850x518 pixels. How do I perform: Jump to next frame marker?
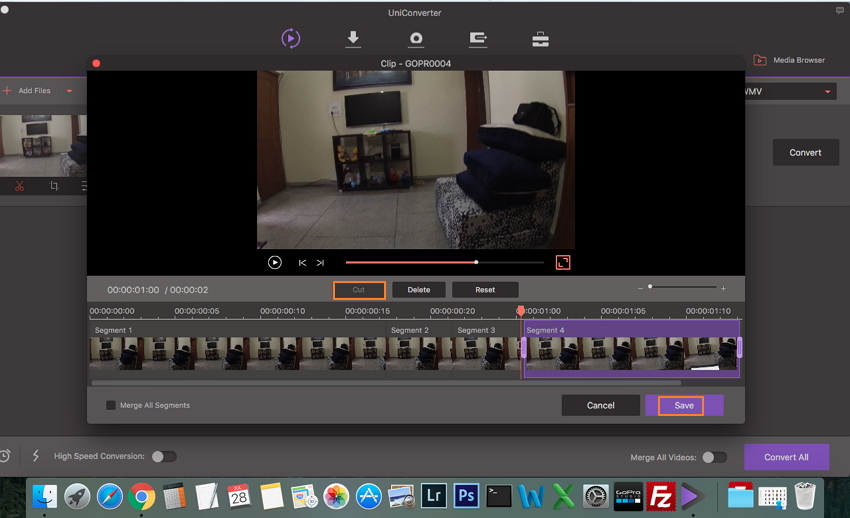coord(320,263)
